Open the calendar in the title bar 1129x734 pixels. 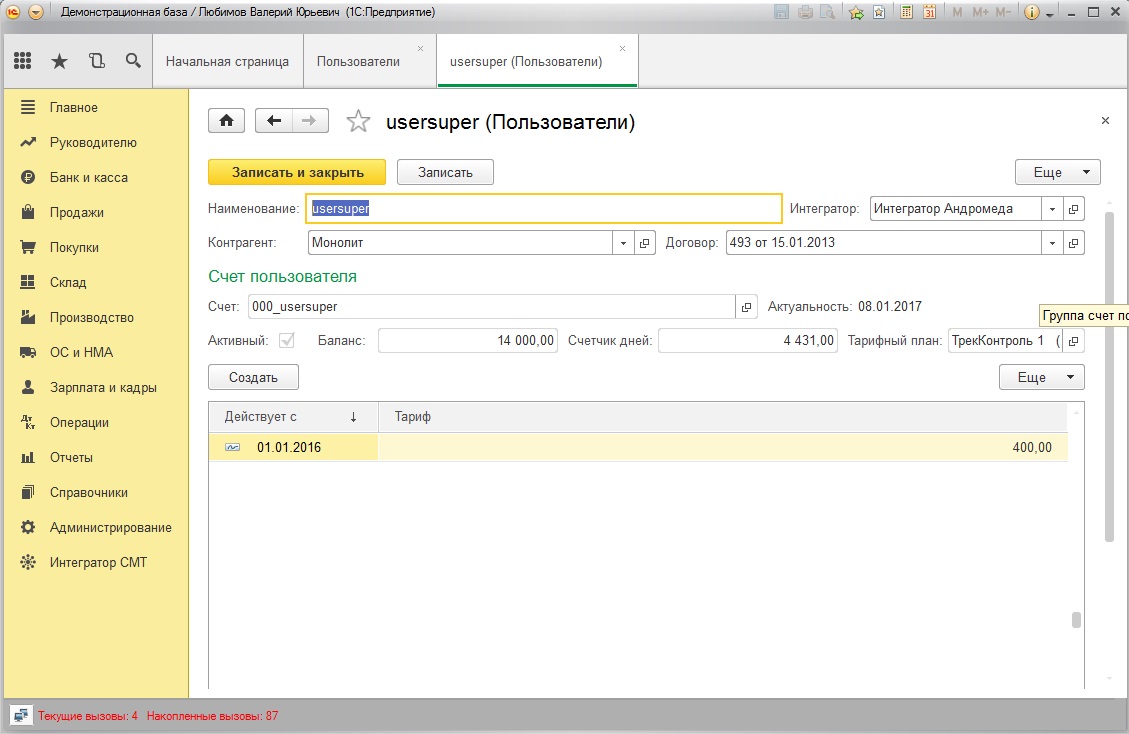click(930, 12)
